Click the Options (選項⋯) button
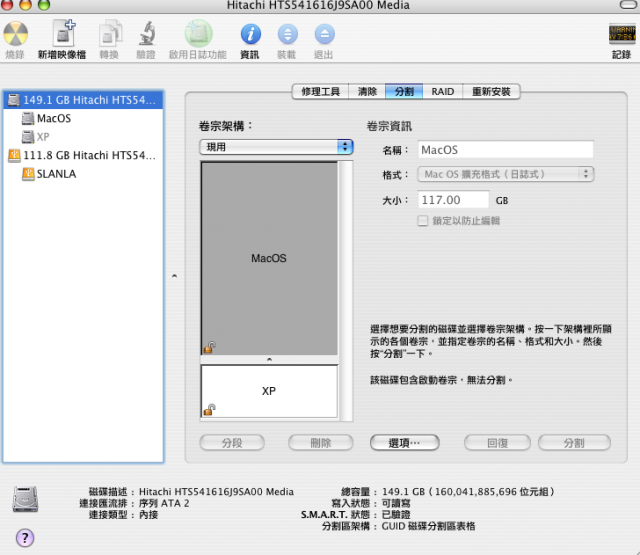This screenshot has width=640, height=555. coord(405,442)
